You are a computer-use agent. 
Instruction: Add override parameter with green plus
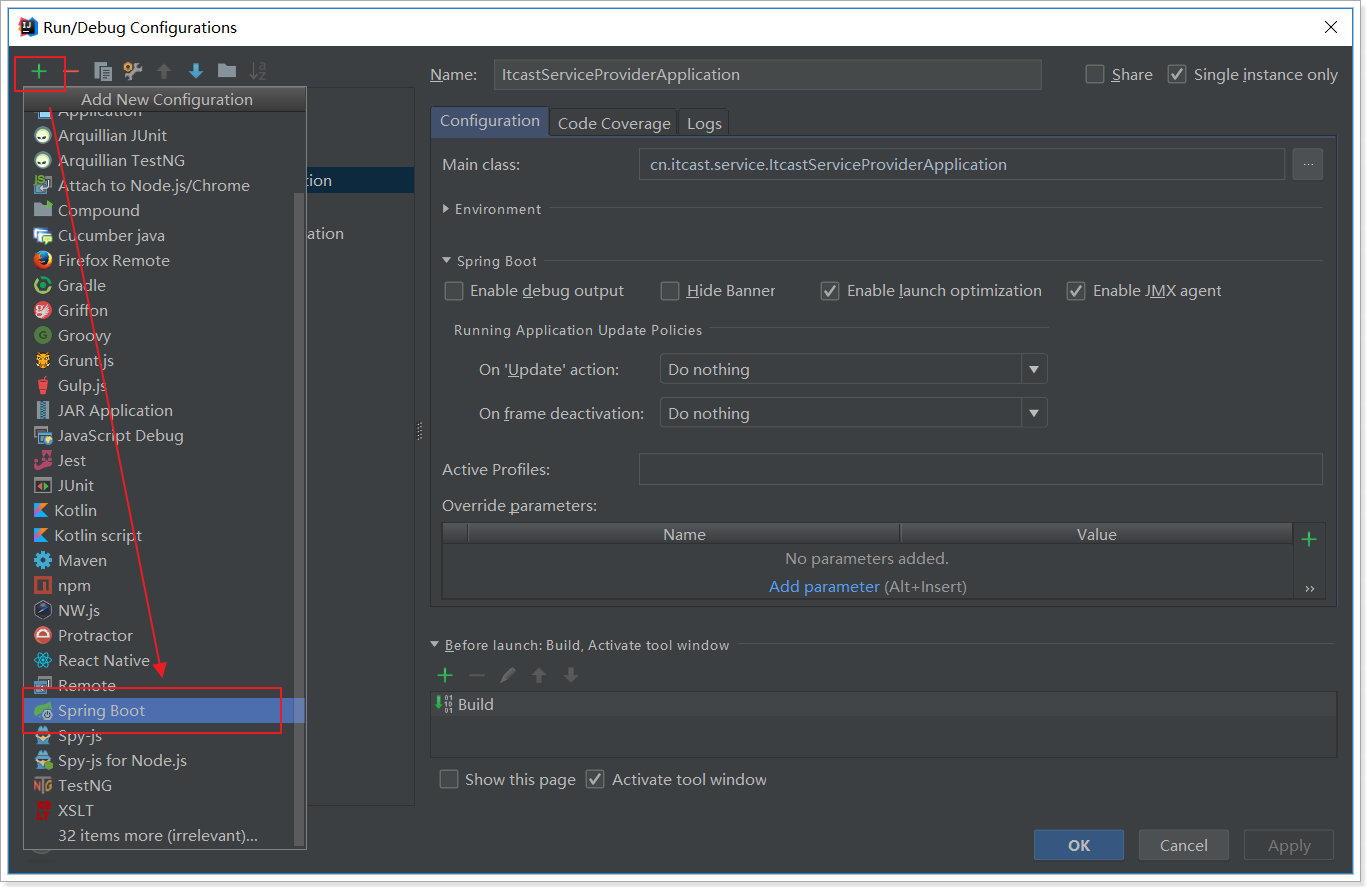point(1309,539)
